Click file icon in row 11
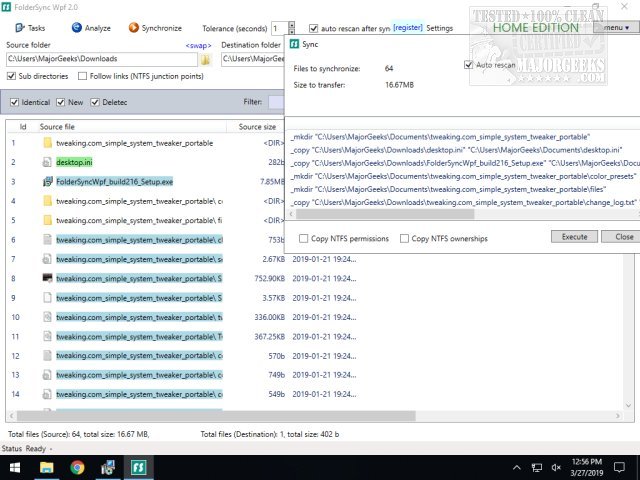The image size is (640, 480). 47,336
